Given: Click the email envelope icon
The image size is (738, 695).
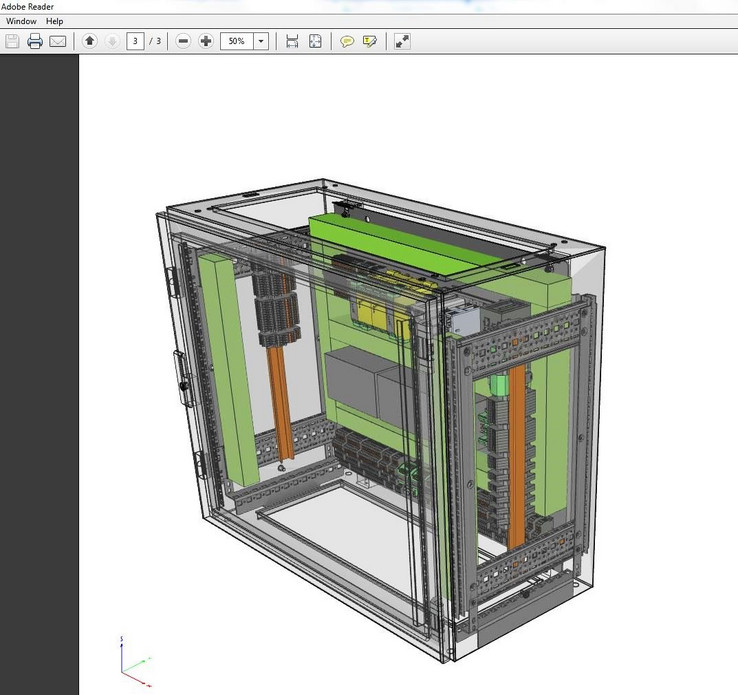Looking at the screenshot, I should [58, 41].
